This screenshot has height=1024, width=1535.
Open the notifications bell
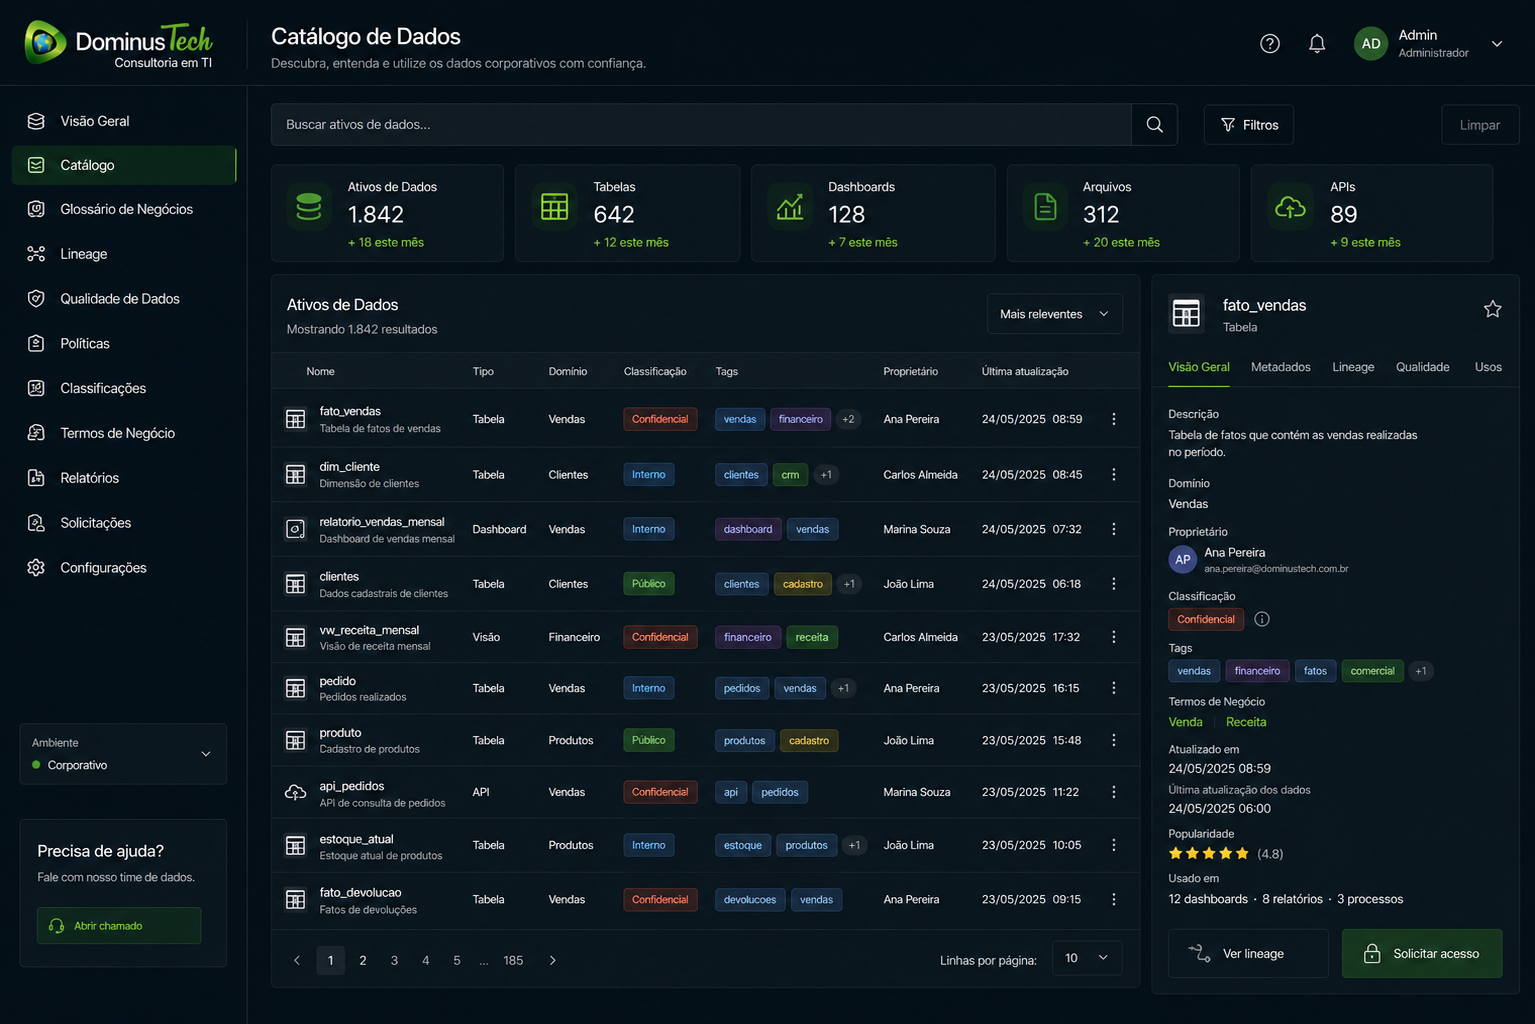(1317, 44)
